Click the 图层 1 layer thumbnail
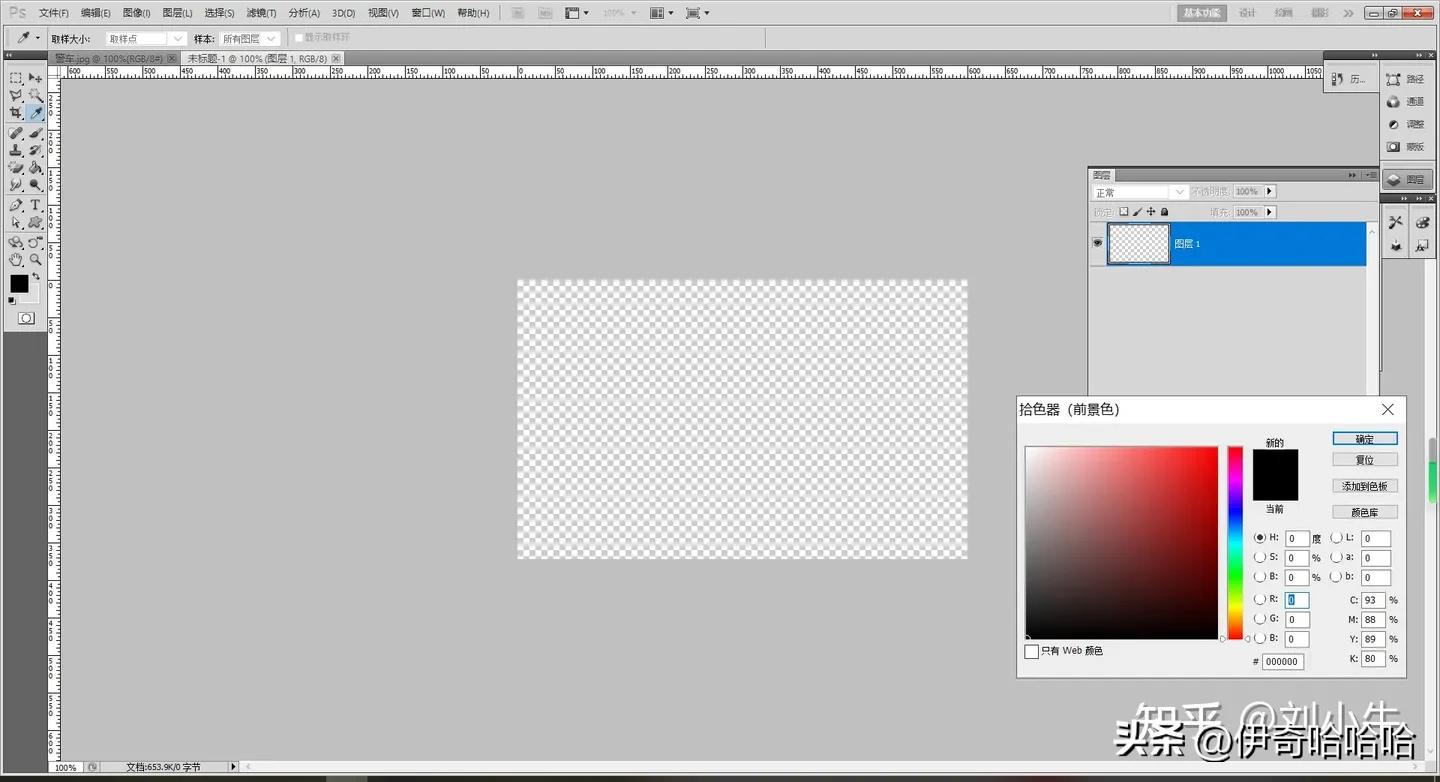1440x782 pixels. (1138, 243)
